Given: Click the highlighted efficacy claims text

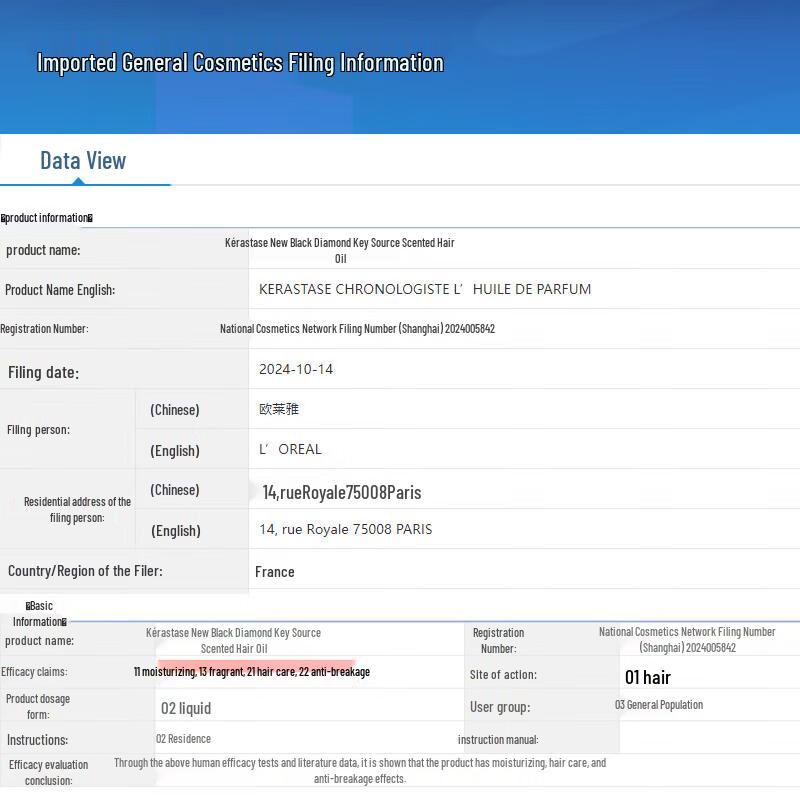Looking at the screenshot, I should pos(252,671).
